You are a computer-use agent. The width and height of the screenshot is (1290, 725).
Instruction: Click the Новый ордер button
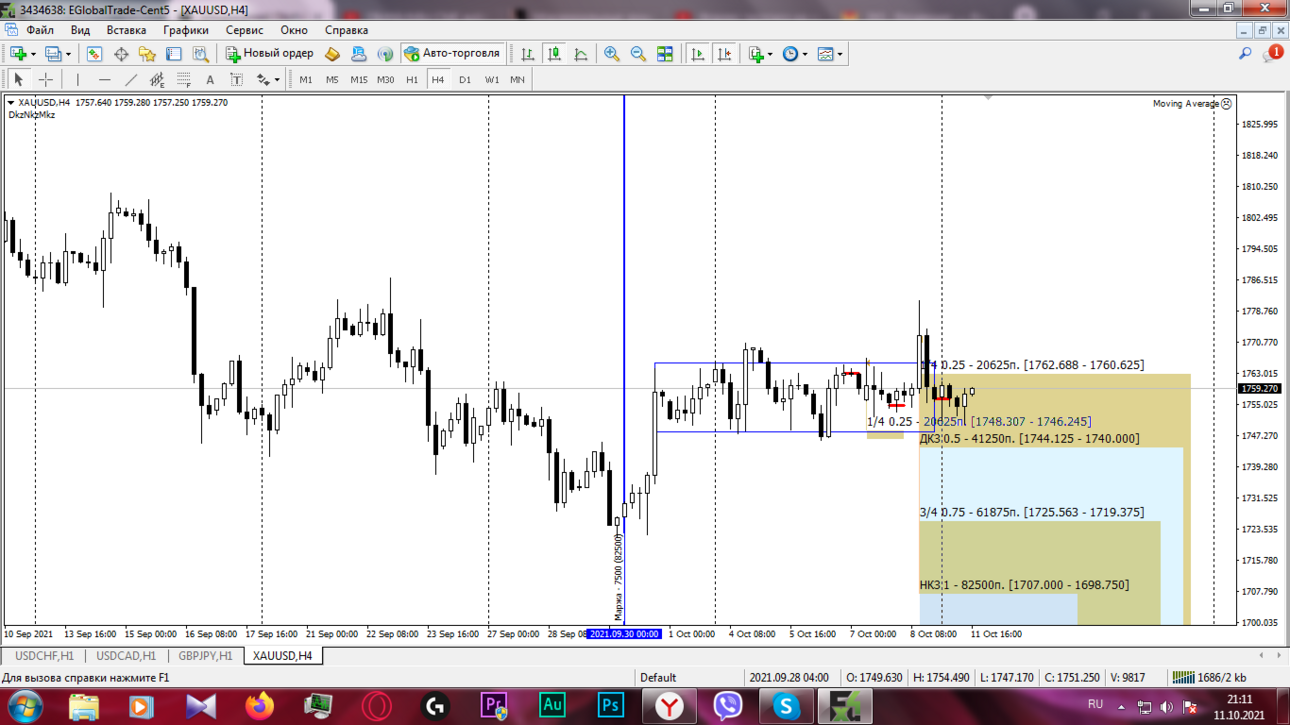pos(268,54)
